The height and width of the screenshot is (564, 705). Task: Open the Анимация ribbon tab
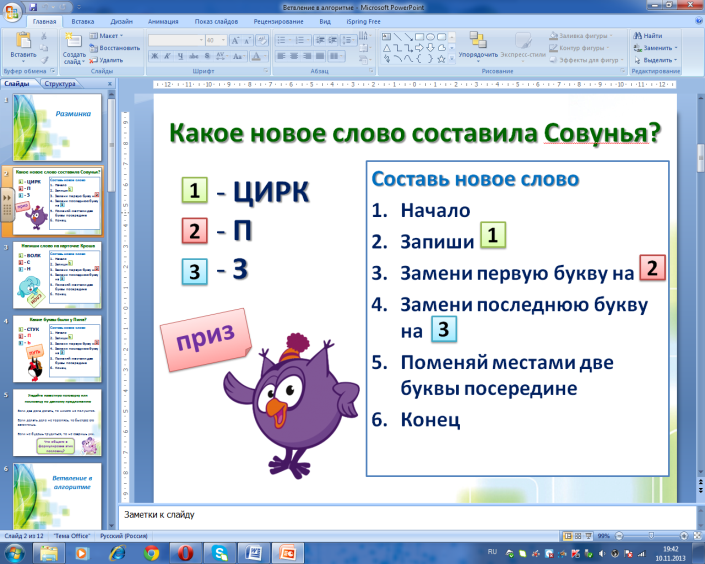[x=163, y=21]
